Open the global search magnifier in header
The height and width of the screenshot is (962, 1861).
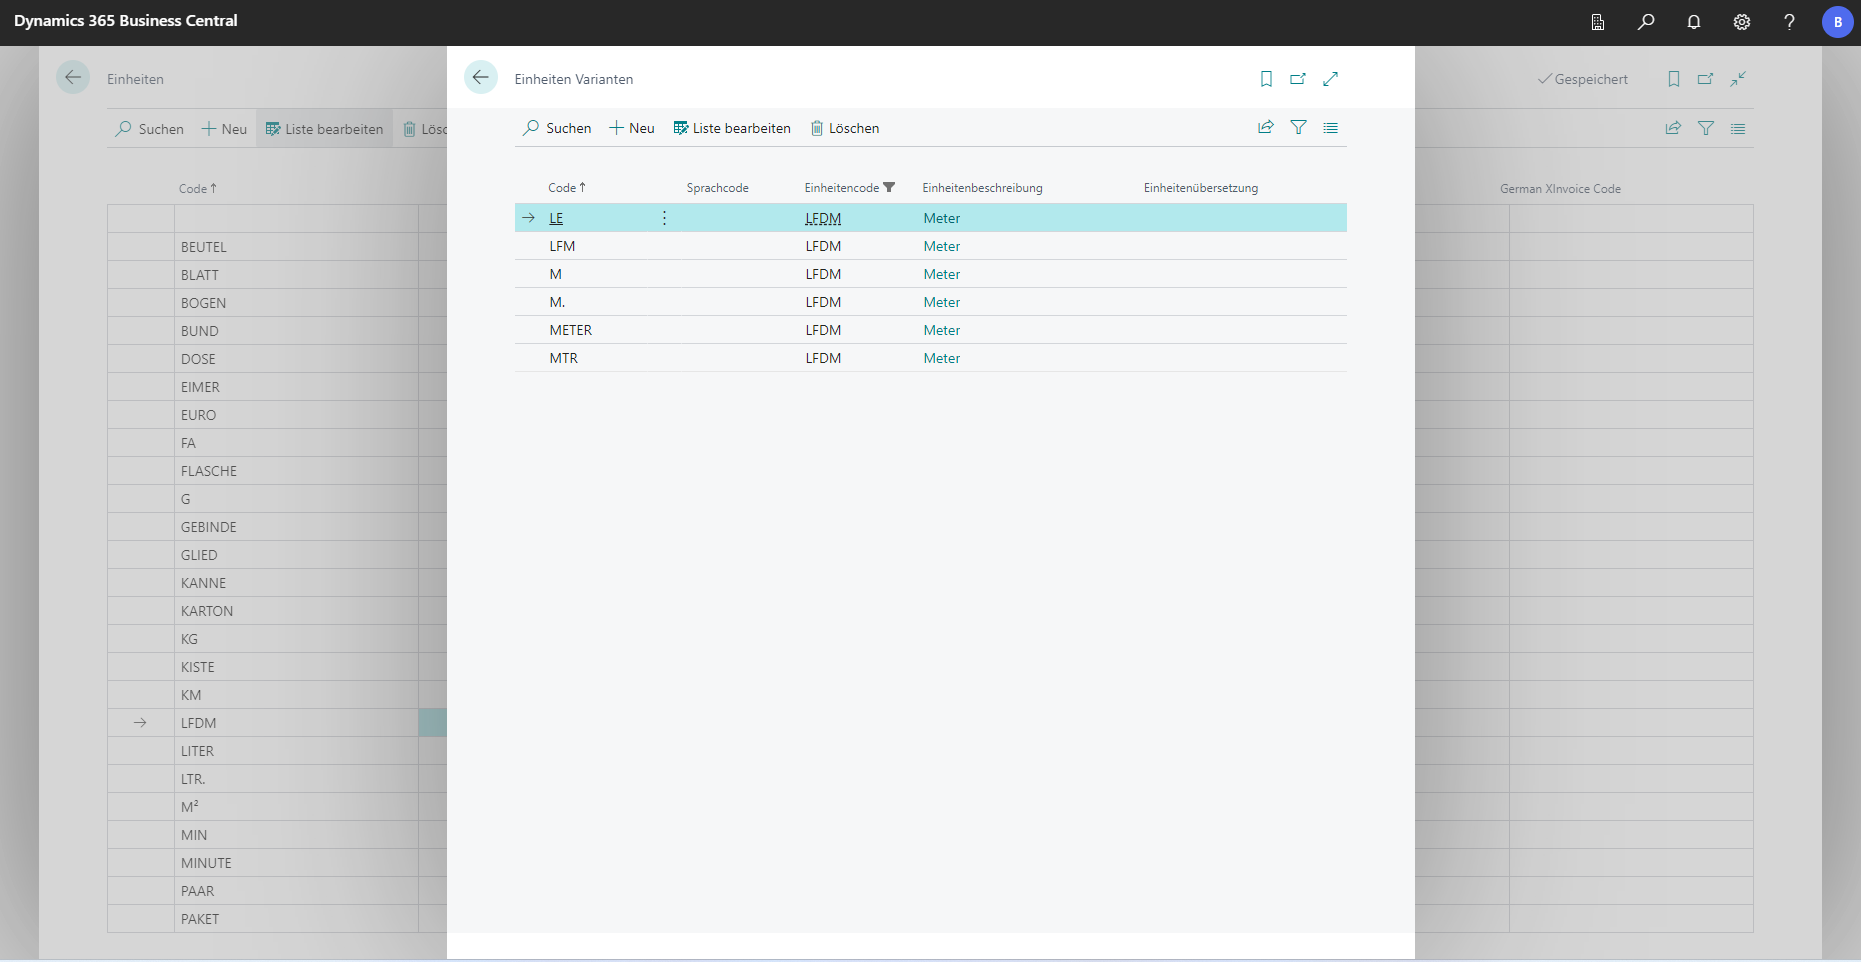pos(1646,22)
